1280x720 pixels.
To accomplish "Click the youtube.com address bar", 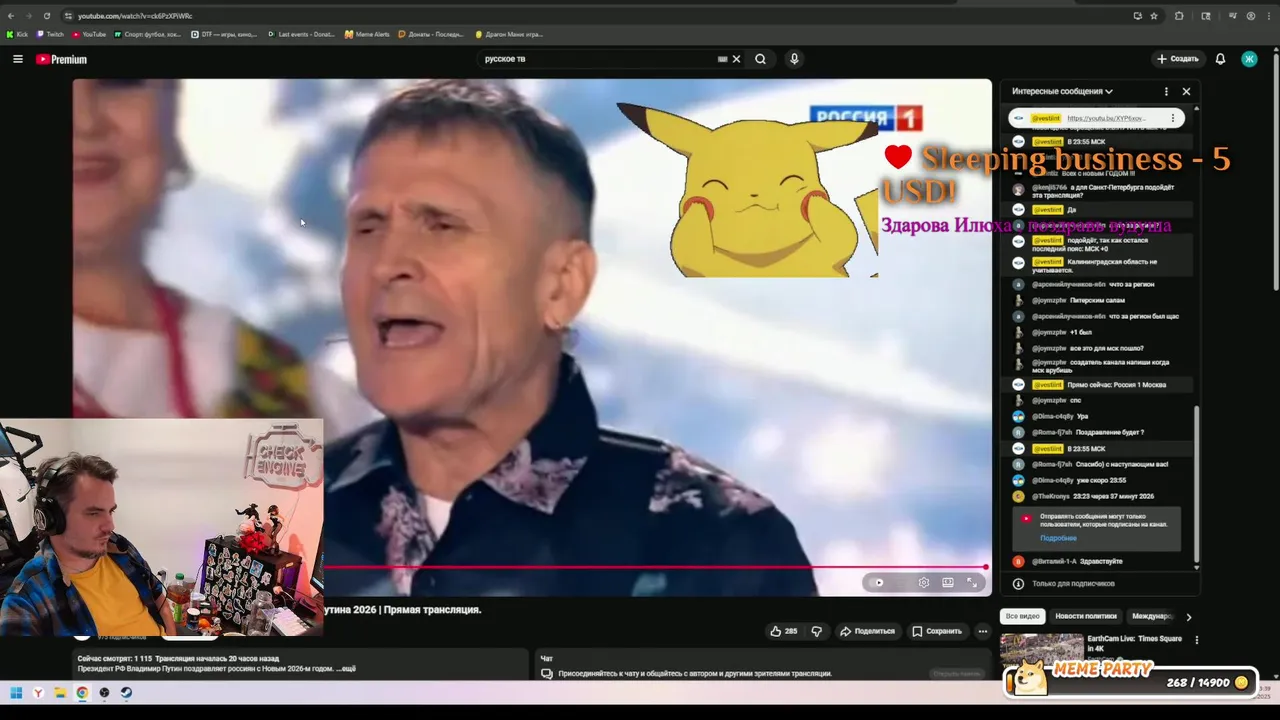I will click(590, 16).
